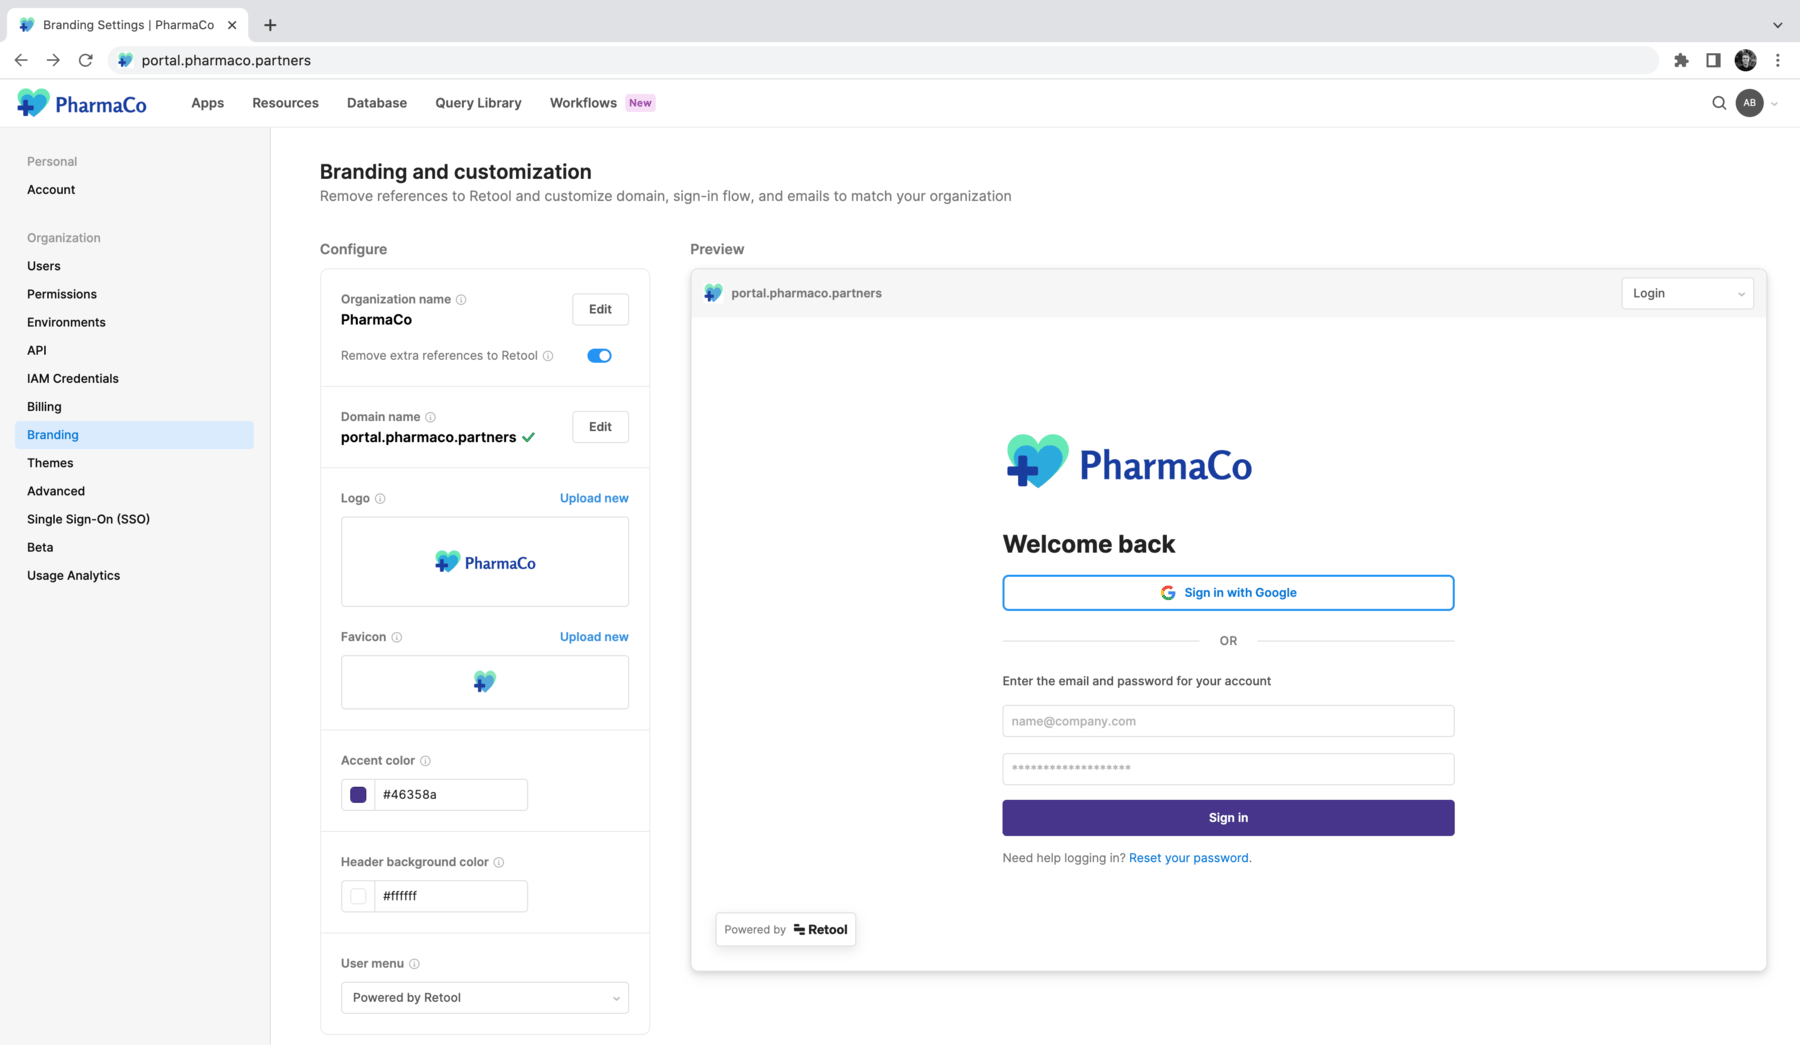Click the AB user avatar
The image size is (1800, 1045).
(1749, 103)
